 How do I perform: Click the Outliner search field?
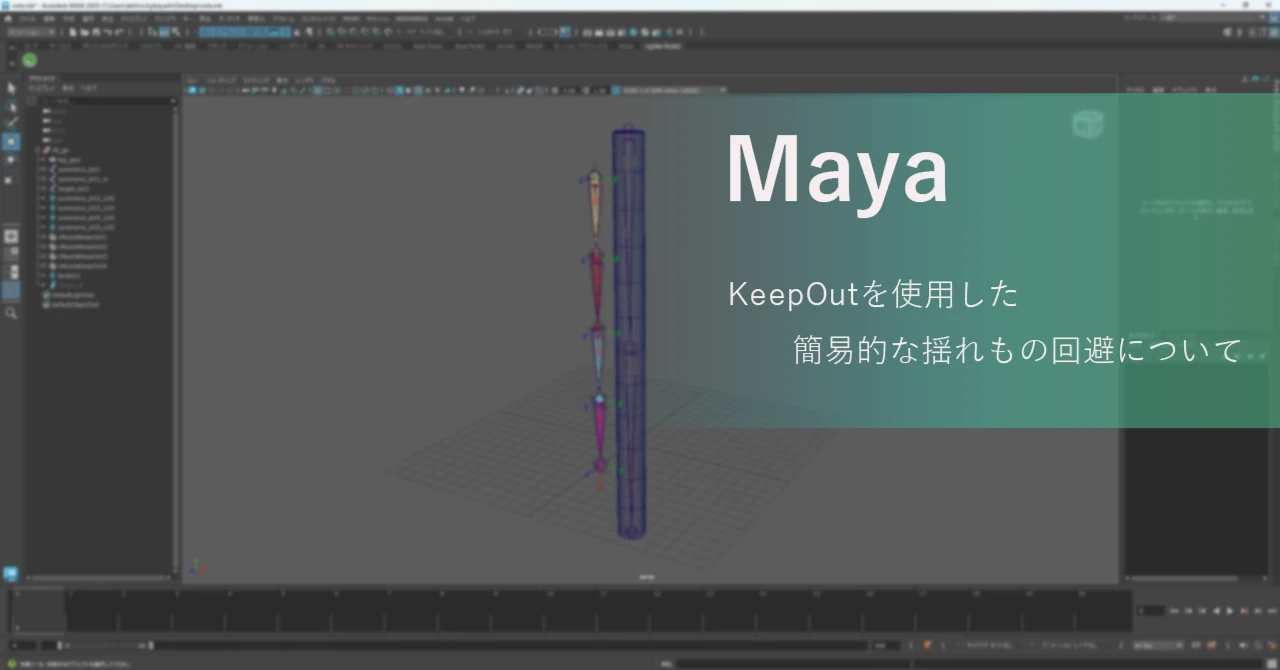coord(110,101)
